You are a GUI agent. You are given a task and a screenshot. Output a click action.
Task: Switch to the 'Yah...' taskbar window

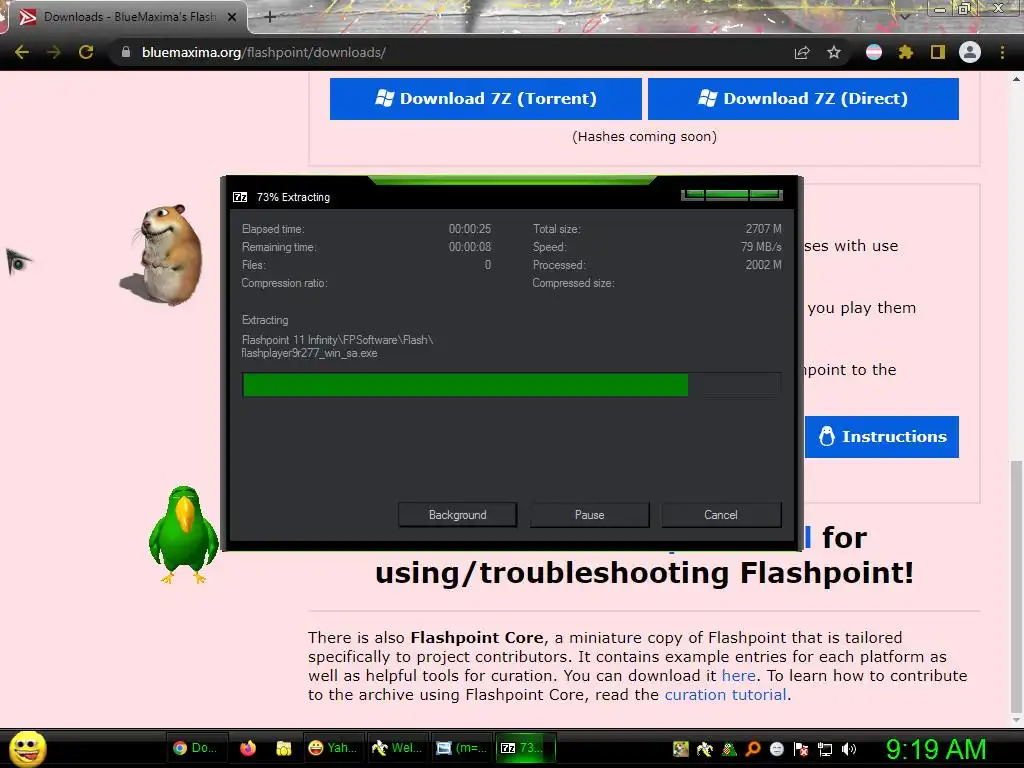pyautogui.click(x=332, y=748)
